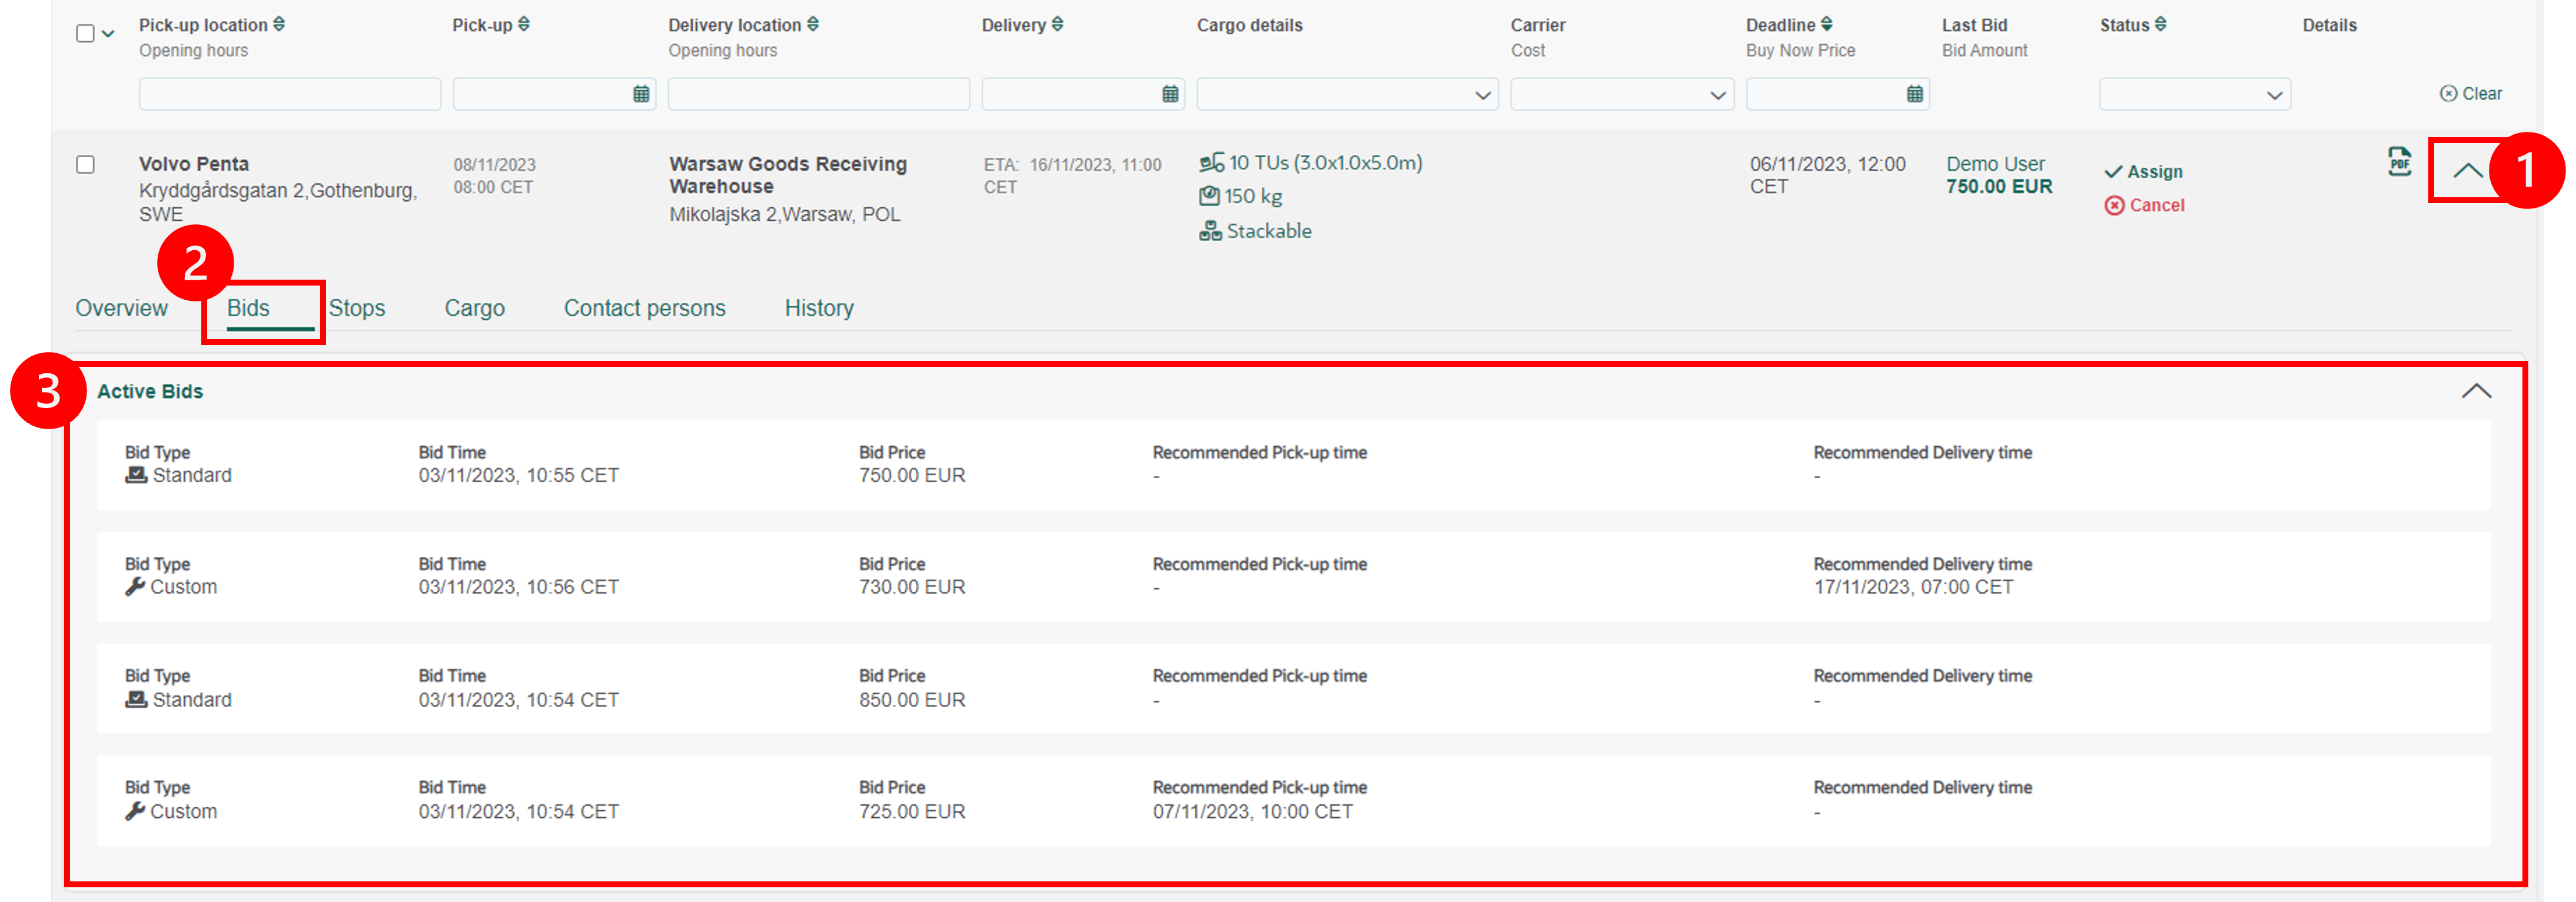Switch to the Overview tab
Viewport: 2576px width, 902px height.
tap(122, 308)
